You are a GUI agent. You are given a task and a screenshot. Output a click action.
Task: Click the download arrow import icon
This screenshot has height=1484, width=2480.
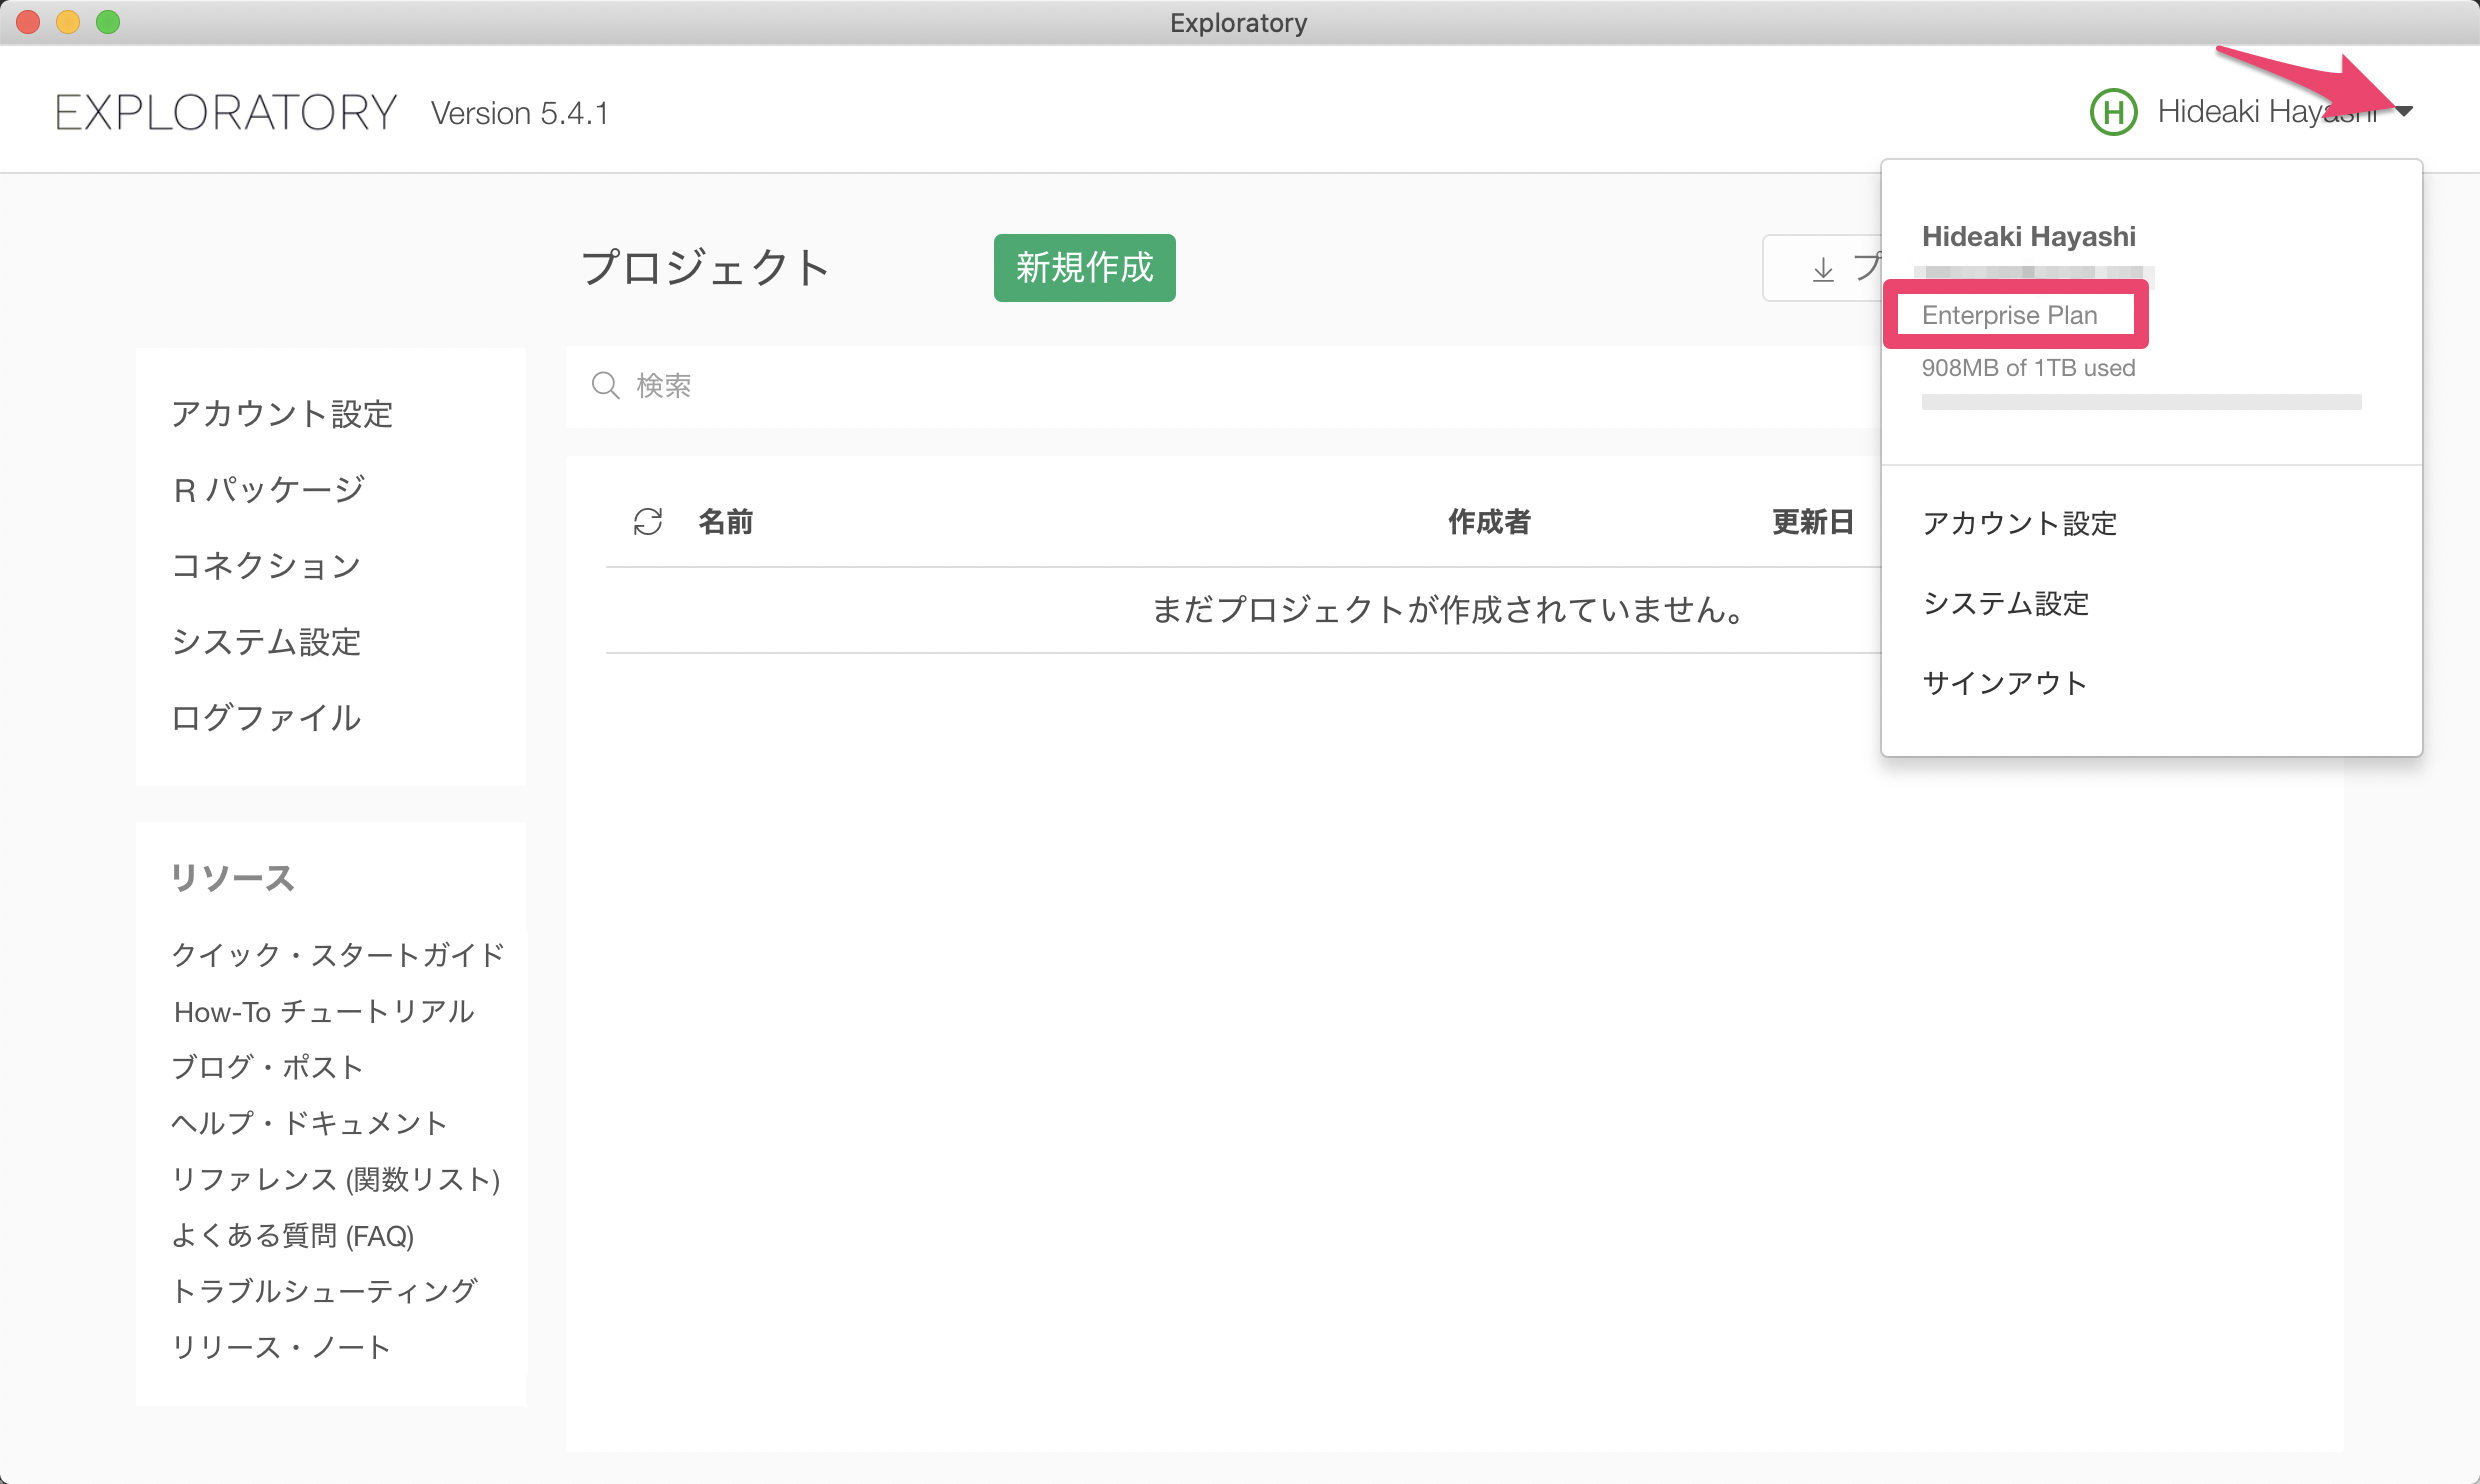click(1823, 268)
